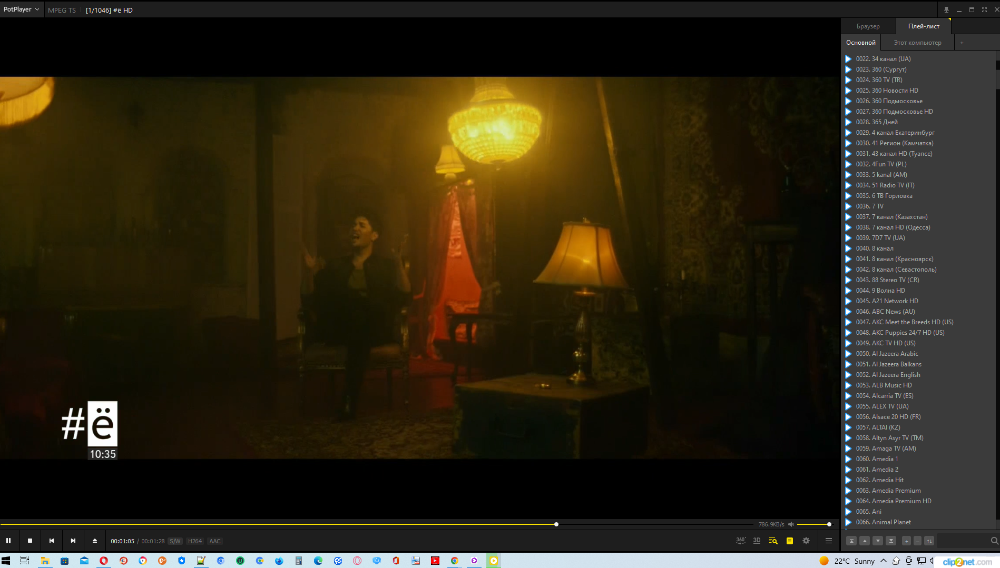Viewport: 1000px width, 568px height.
Task: Click the video display area
Action: pos(419,268)
